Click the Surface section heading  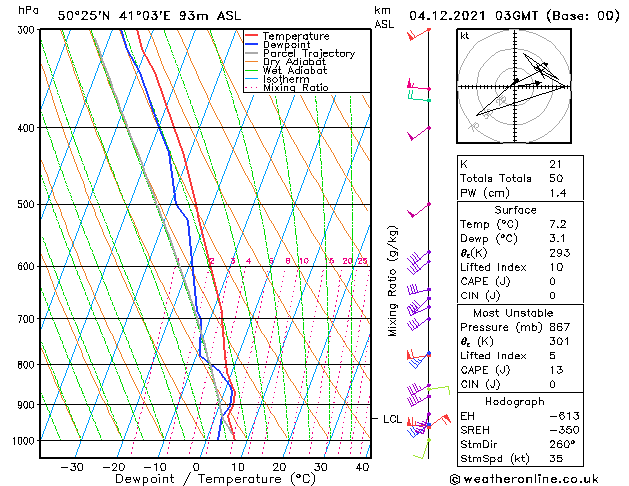pyautogui.click(x=515, y=210)
